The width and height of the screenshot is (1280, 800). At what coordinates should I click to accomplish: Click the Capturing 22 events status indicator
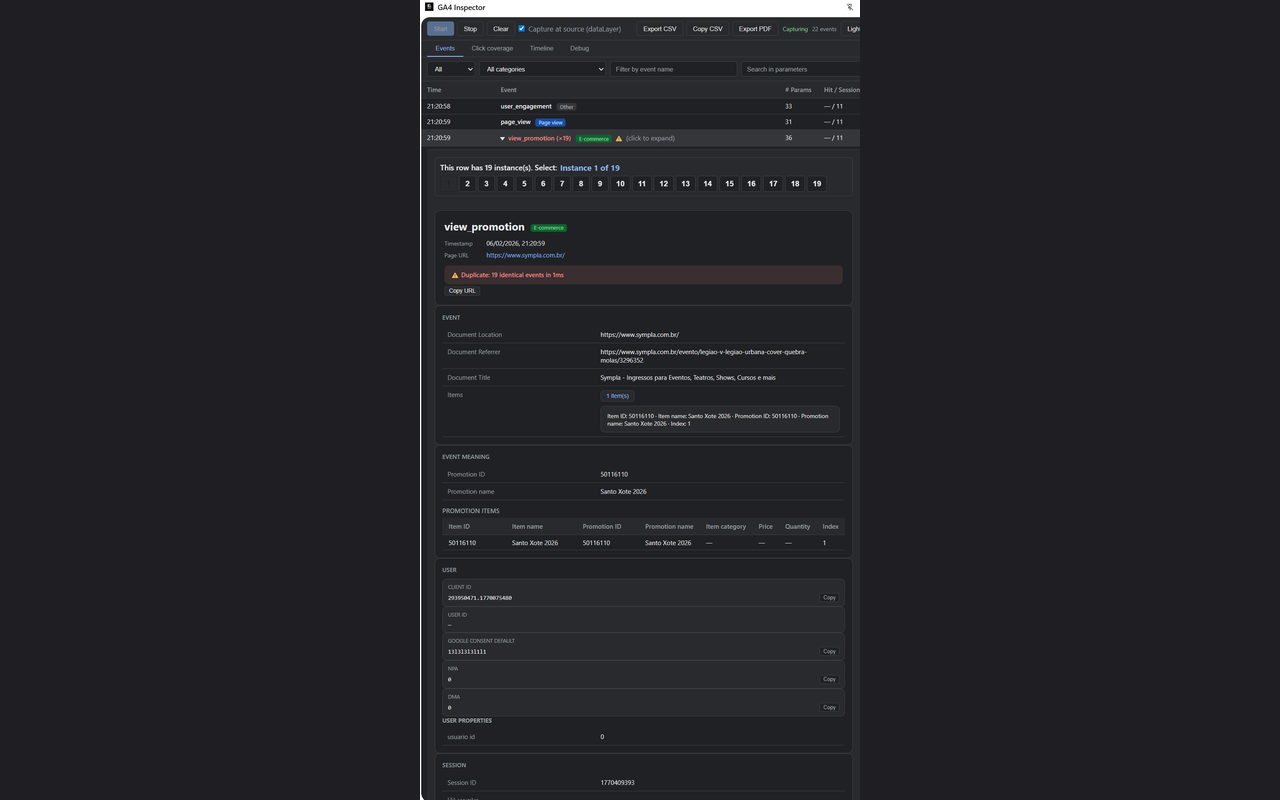tap(808, 29)
